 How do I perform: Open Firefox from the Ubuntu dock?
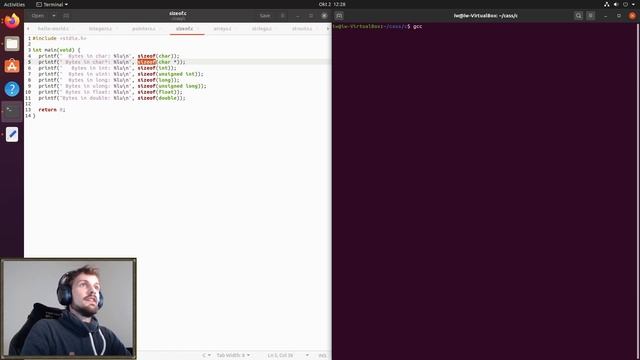coord(12,21)
